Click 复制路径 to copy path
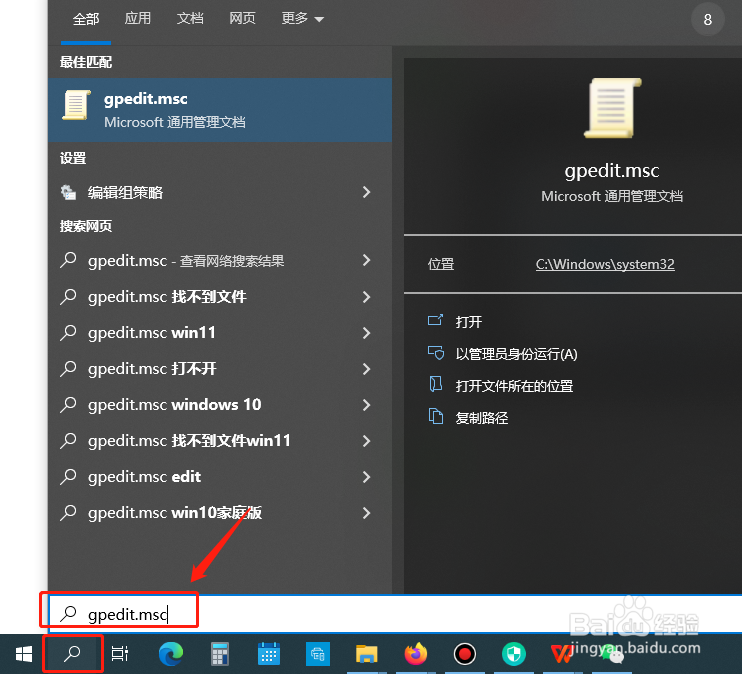The image size is (742, 674). coord(482,418)
